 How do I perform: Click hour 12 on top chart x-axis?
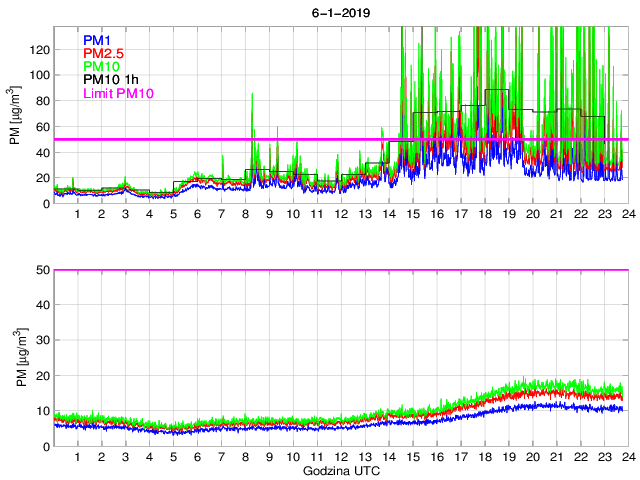point(341,215)
